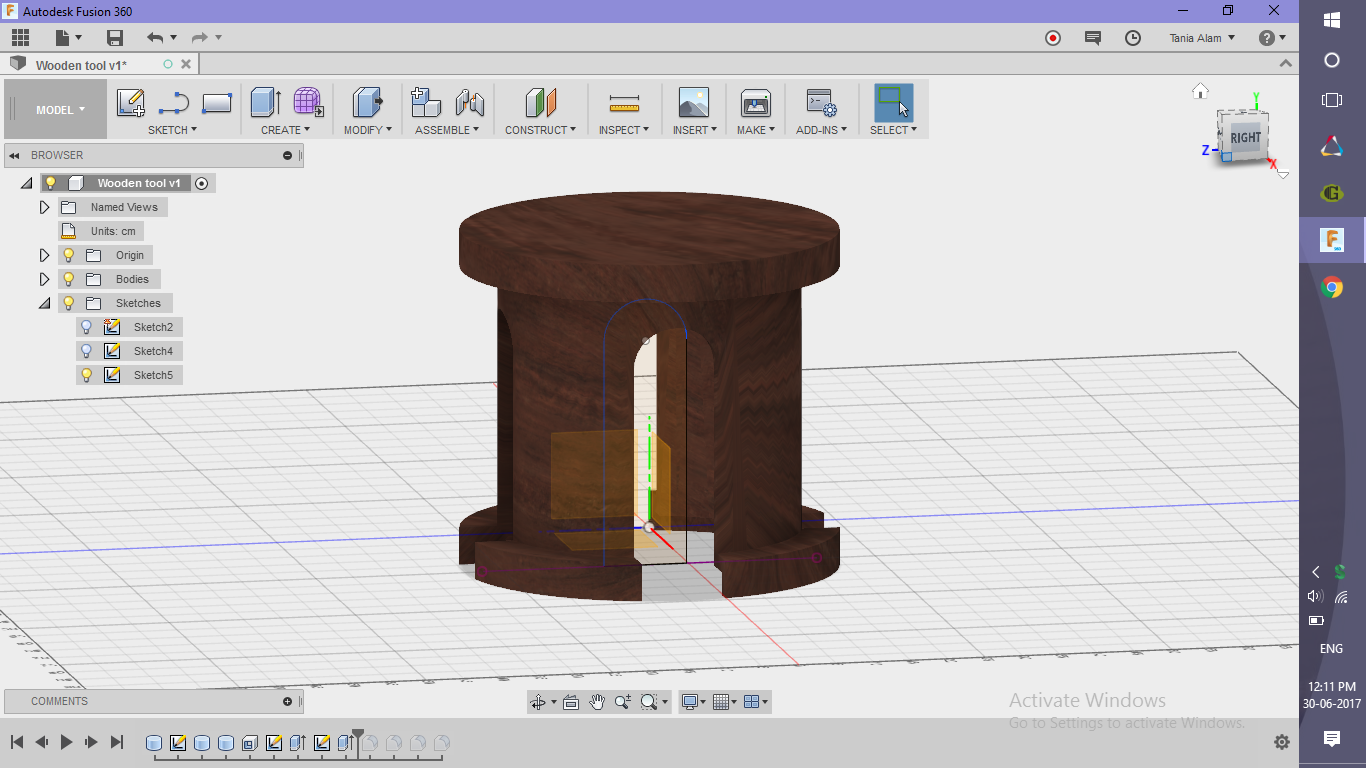
Task: Select the Pan hand tool
Action: click(597, 702)
